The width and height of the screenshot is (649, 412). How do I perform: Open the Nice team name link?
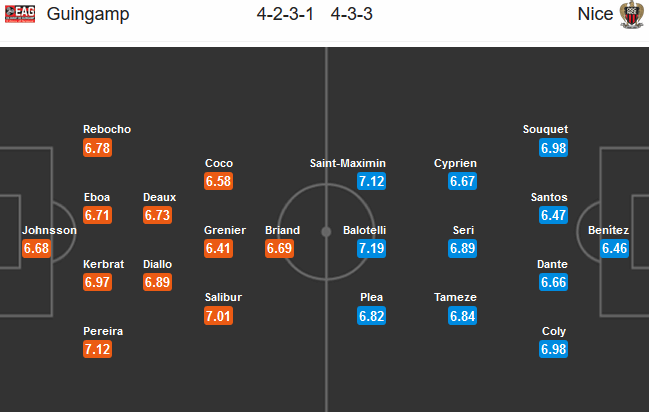[x=594, y=16]
